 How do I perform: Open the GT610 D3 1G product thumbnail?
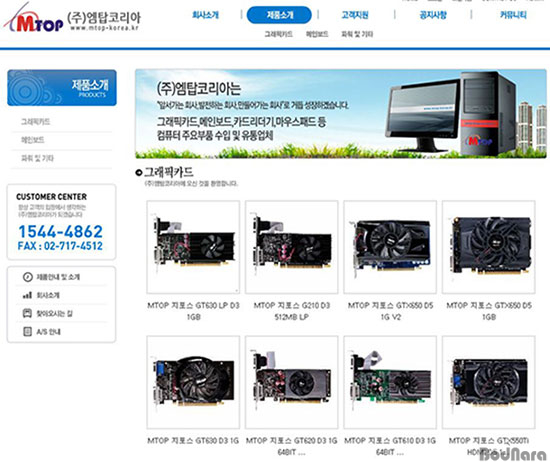point(390,382)
